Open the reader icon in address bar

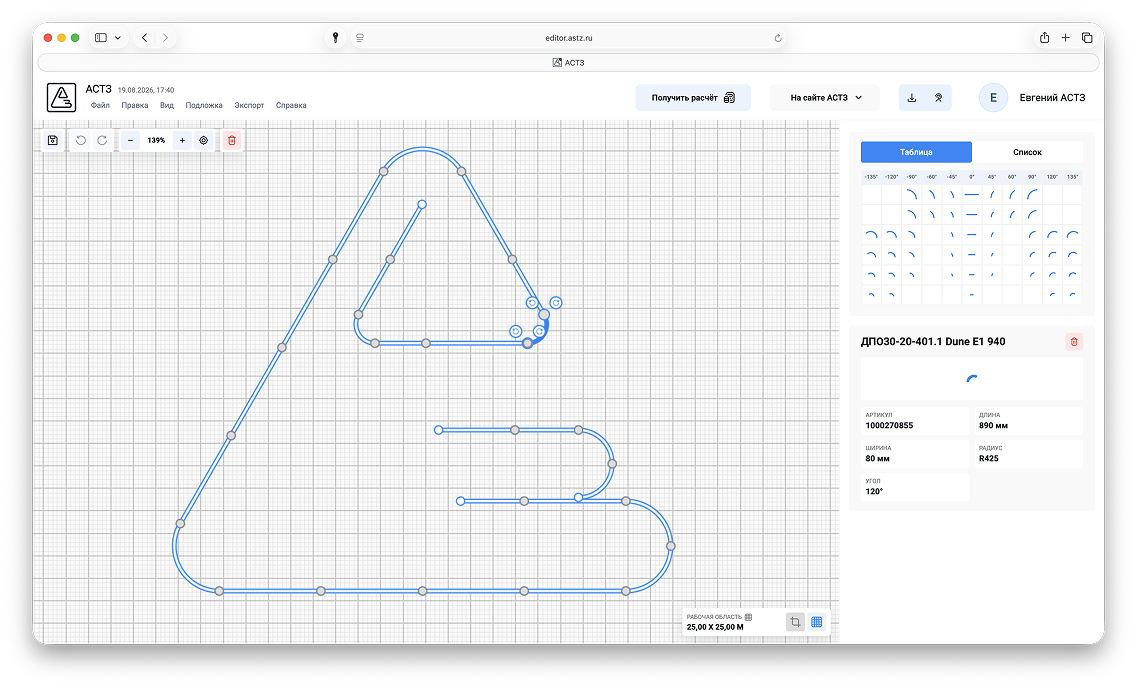click(360, 38)
